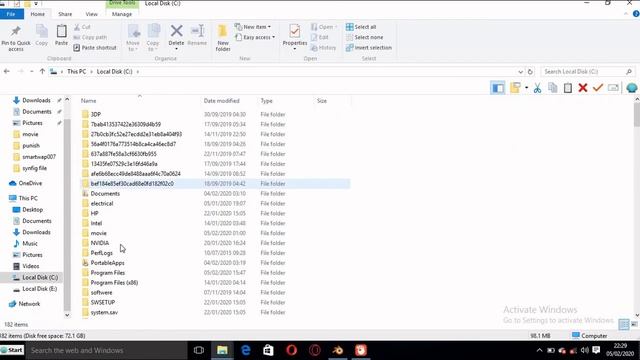This screenshot has height=360, width=640.
Task: Click Edit in the ribbon
Action: pyautogui.click(x=320, y=37)
